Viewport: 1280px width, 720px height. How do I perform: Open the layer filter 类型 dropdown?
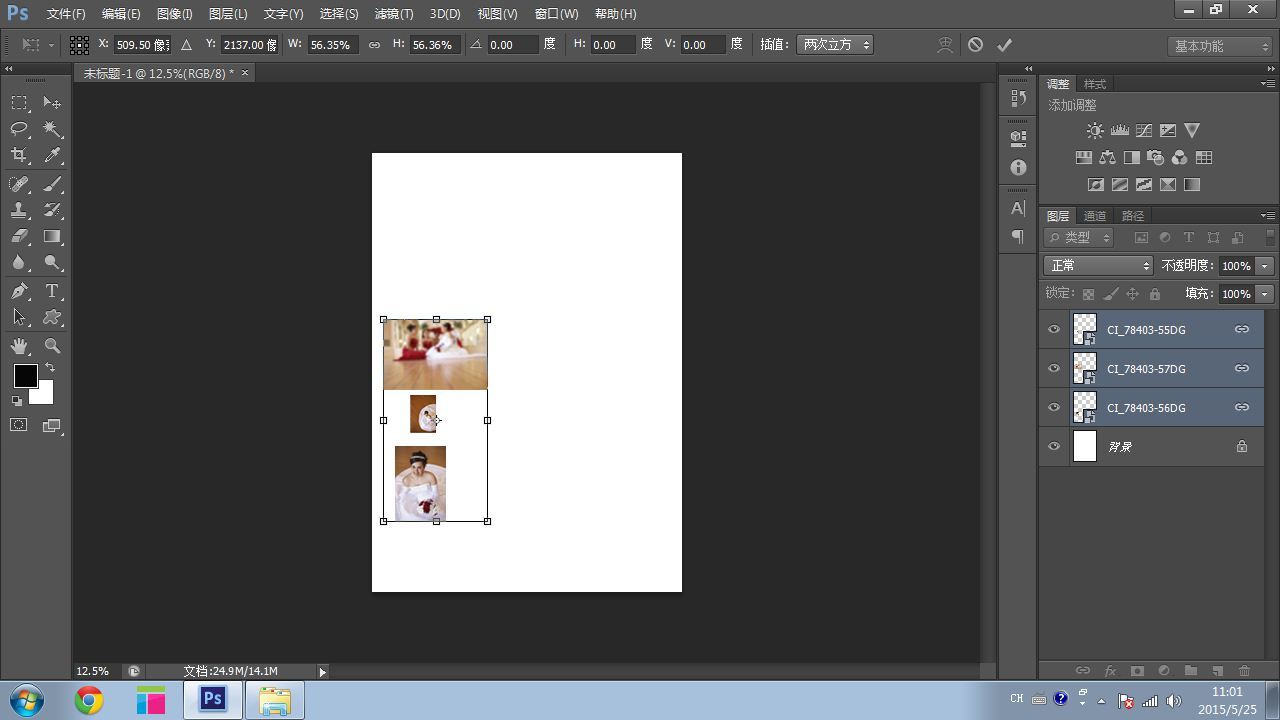1079,237
